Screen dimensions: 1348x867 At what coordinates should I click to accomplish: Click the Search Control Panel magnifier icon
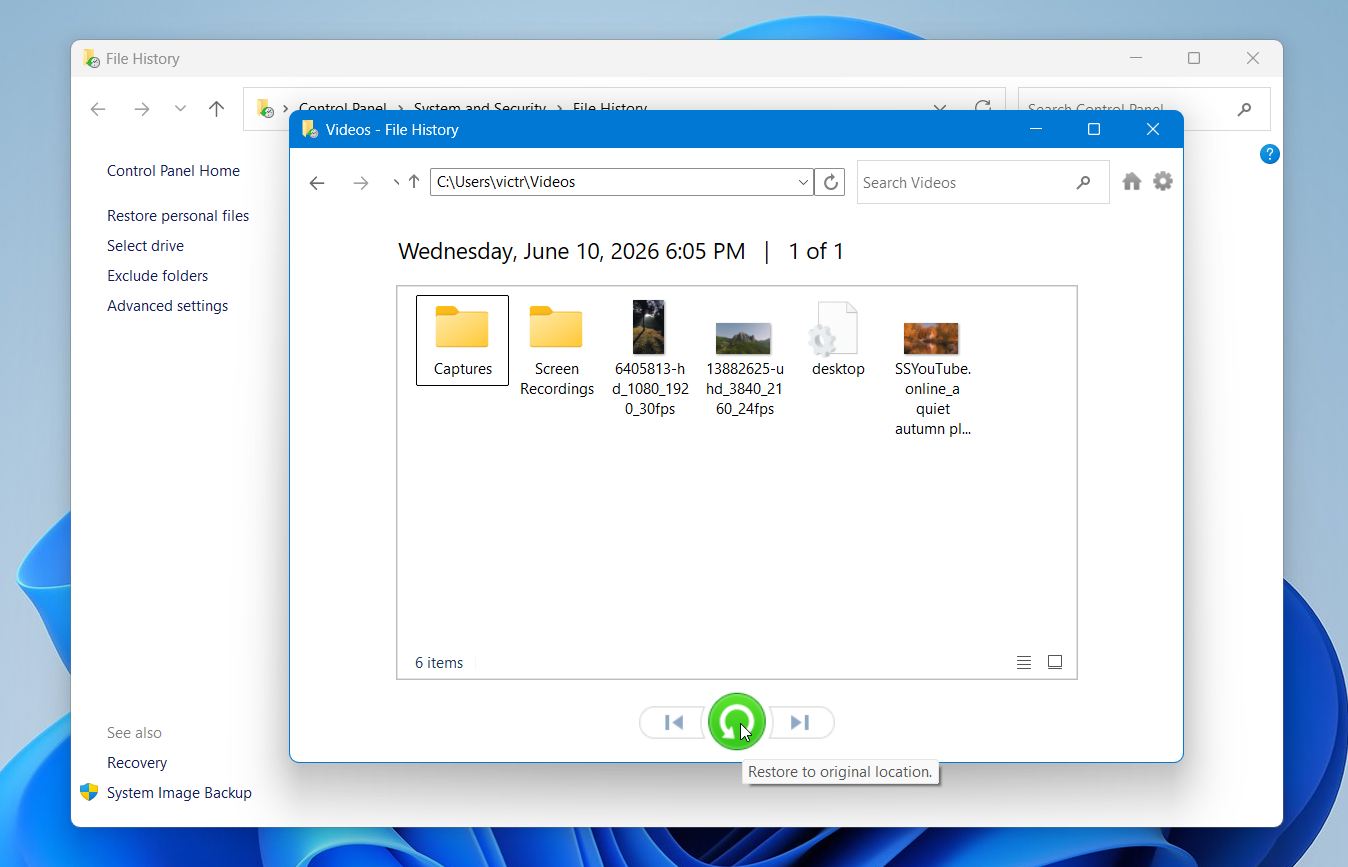[x=1244, y=109]
